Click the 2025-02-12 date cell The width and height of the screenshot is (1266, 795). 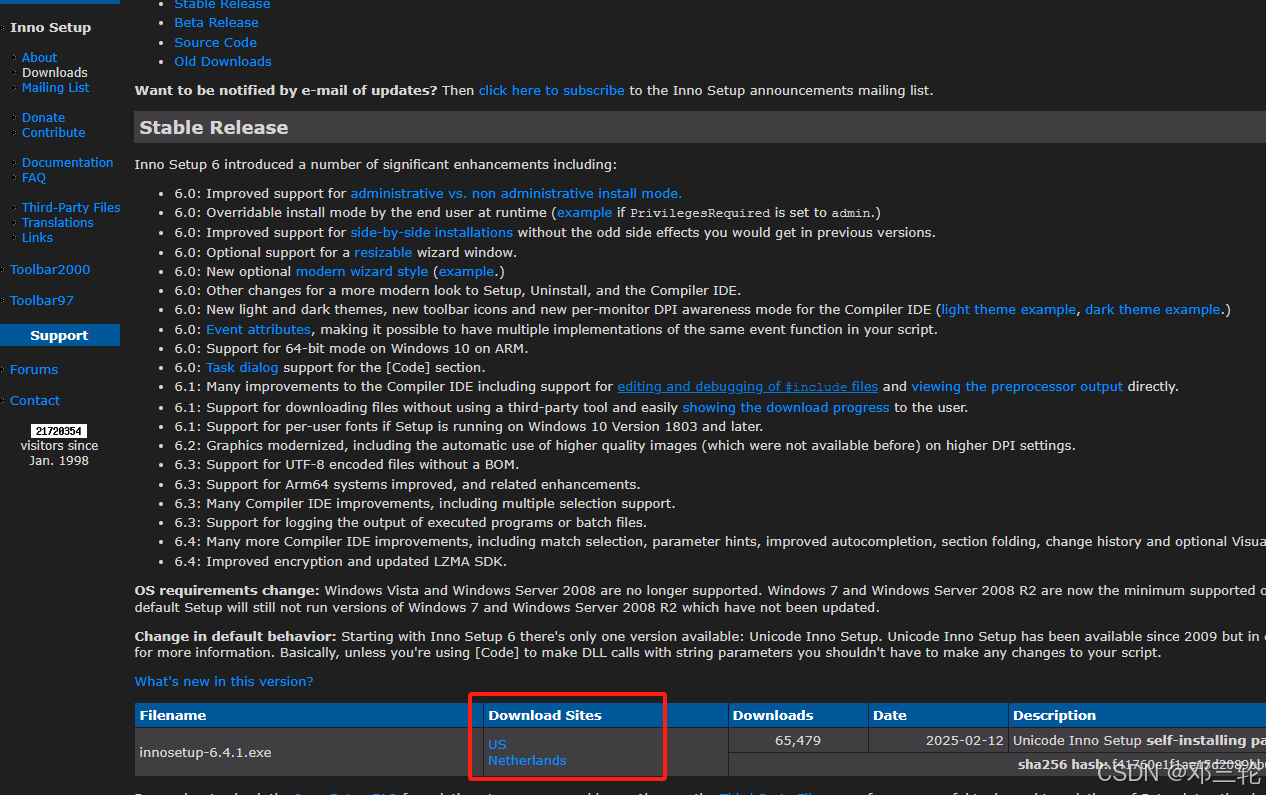coord(938,740)
